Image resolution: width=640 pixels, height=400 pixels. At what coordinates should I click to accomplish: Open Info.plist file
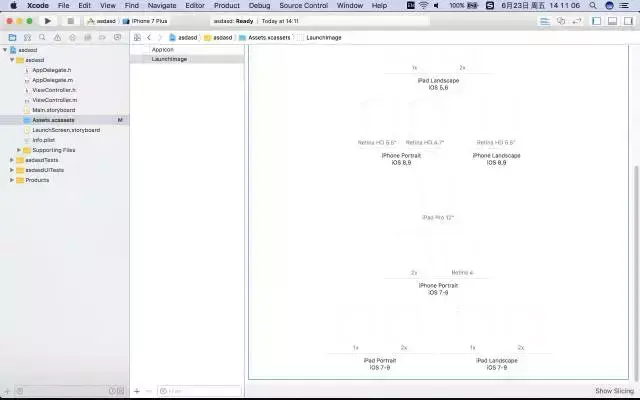[x=44, y=140]
